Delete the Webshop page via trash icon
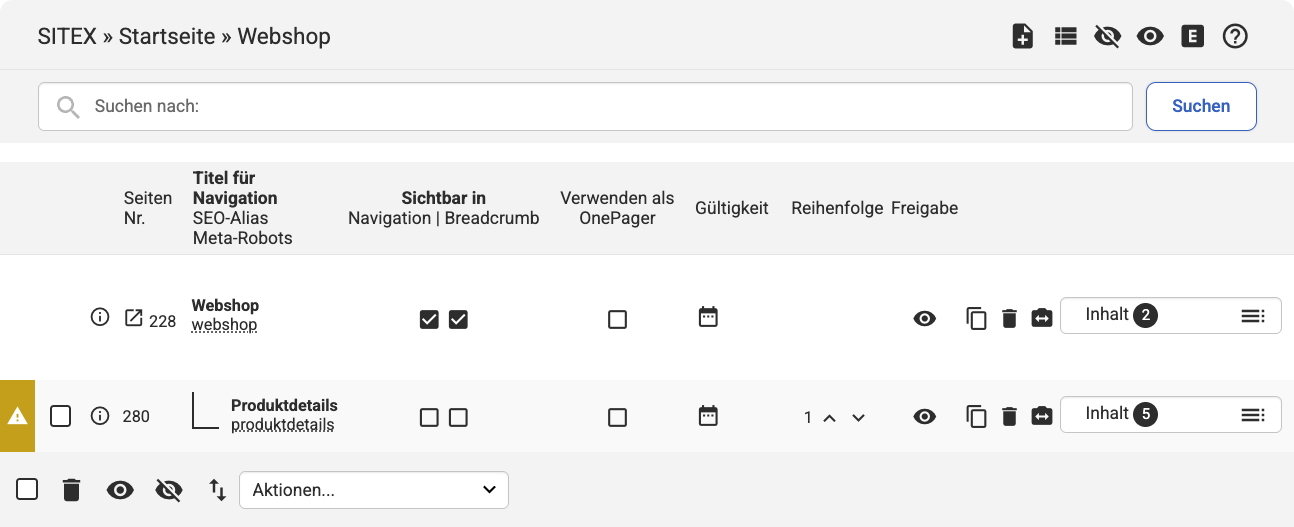Screen dimensions: 1294x527 click(1009, 319)
